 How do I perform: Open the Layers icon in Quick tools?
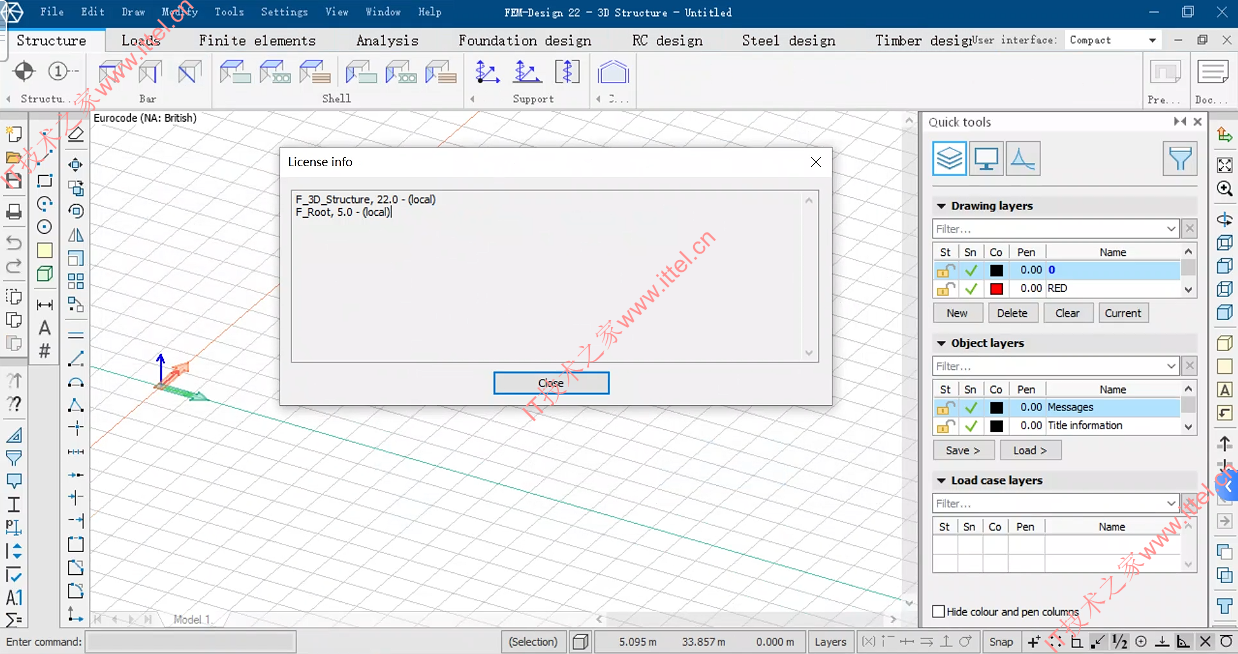click(x=950, y=158)
